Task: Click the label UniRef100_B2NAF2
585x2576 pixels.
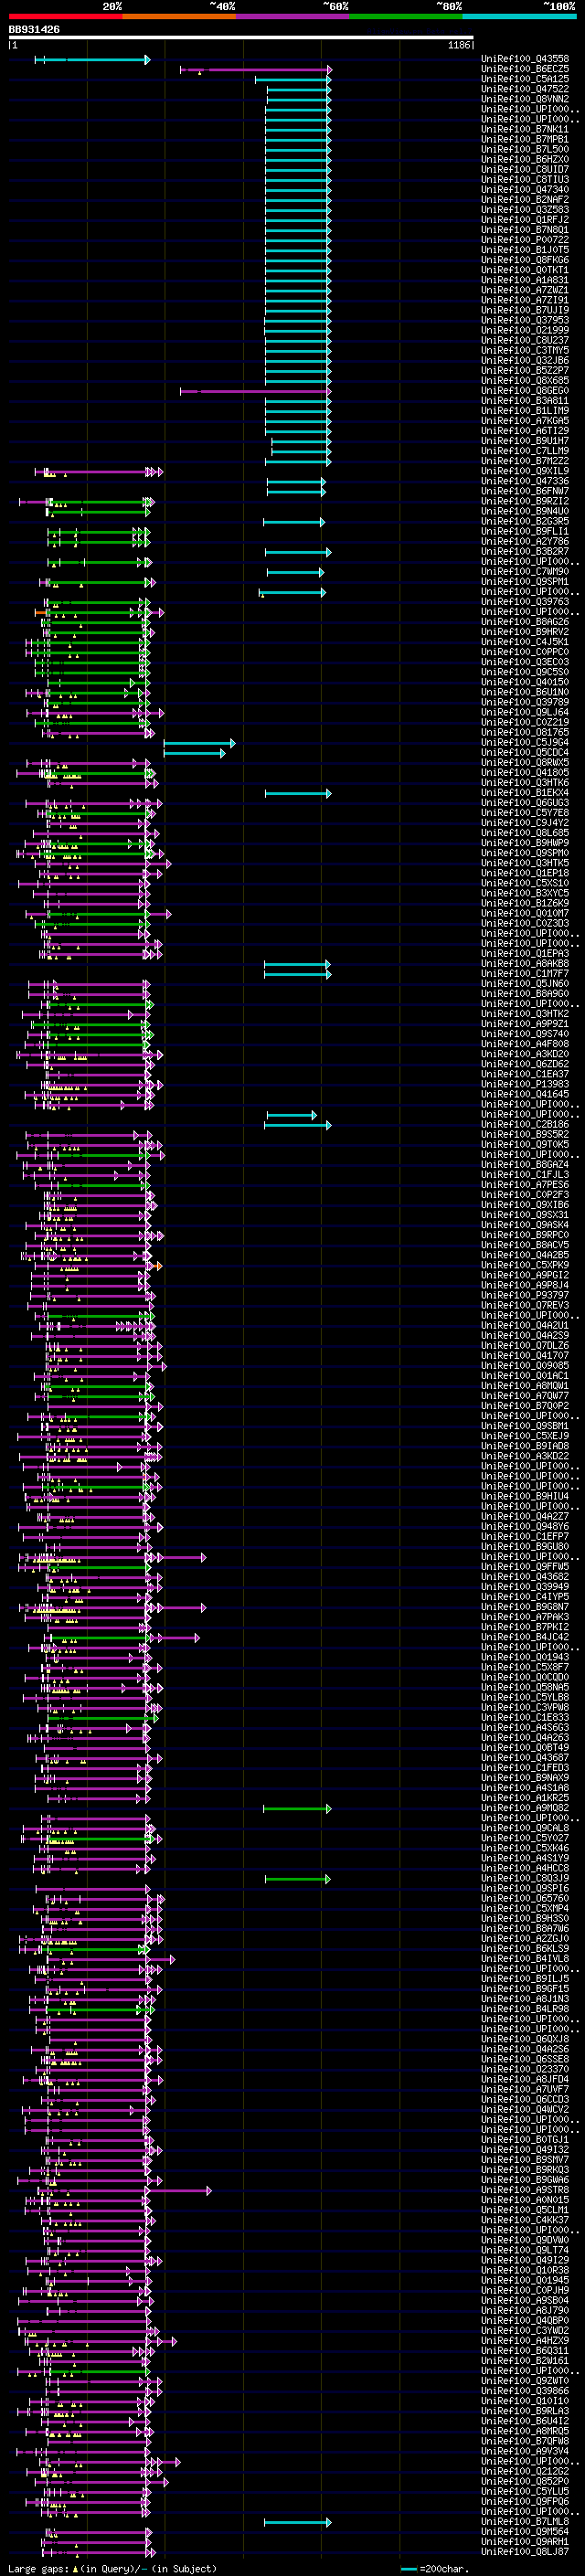Action: (525, 200)
